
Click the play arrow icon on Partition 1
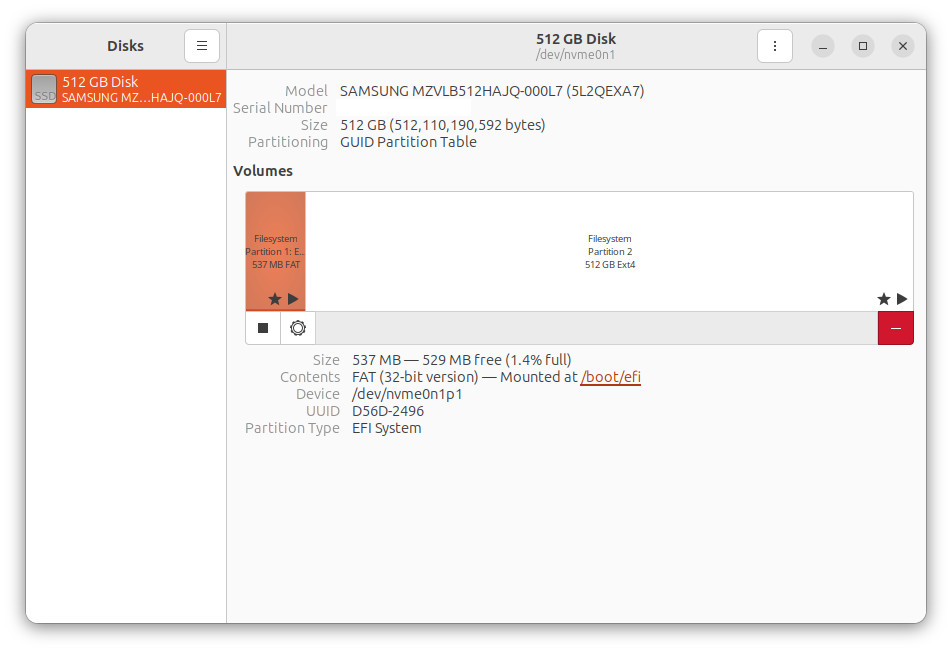pos(293,299)
